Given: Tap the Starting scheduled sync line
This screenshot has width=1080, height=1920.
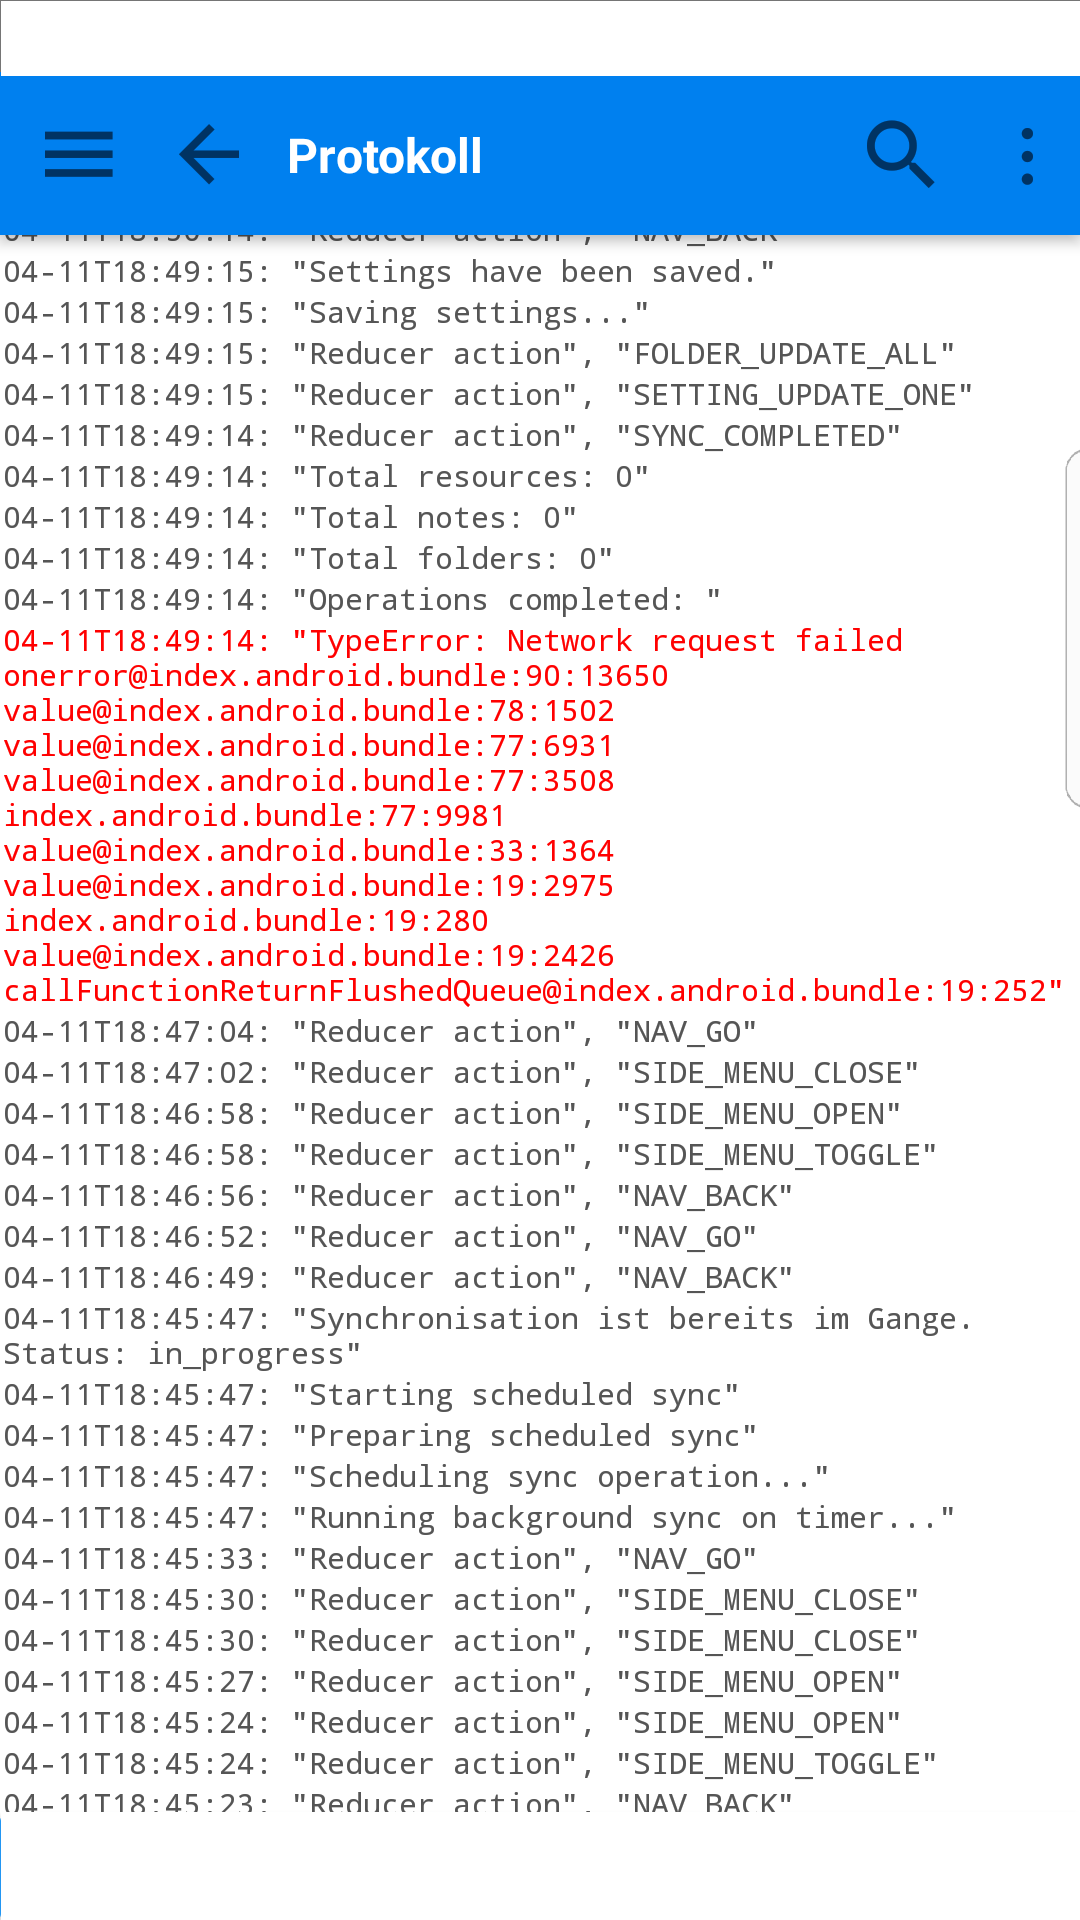Looking at the screenshot, I should pyautogui.click(x=371, y=1394).
